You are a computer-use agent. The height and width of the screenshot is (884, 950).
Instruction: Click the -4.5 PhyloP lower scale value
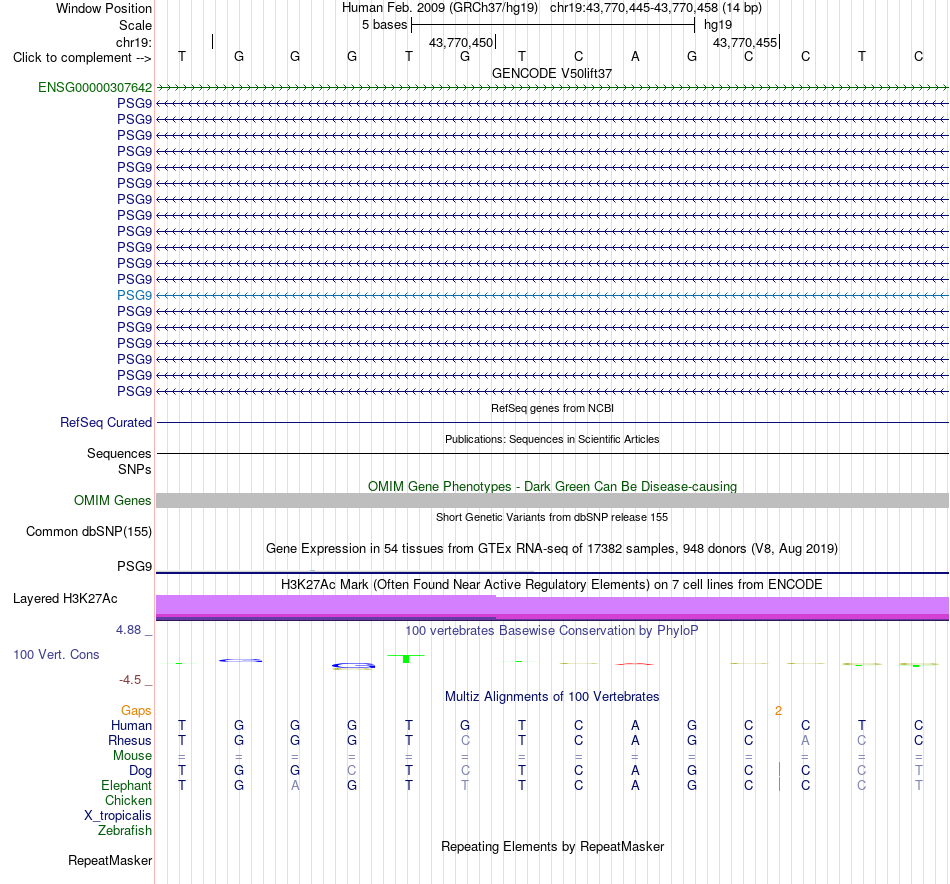(130, 680)
